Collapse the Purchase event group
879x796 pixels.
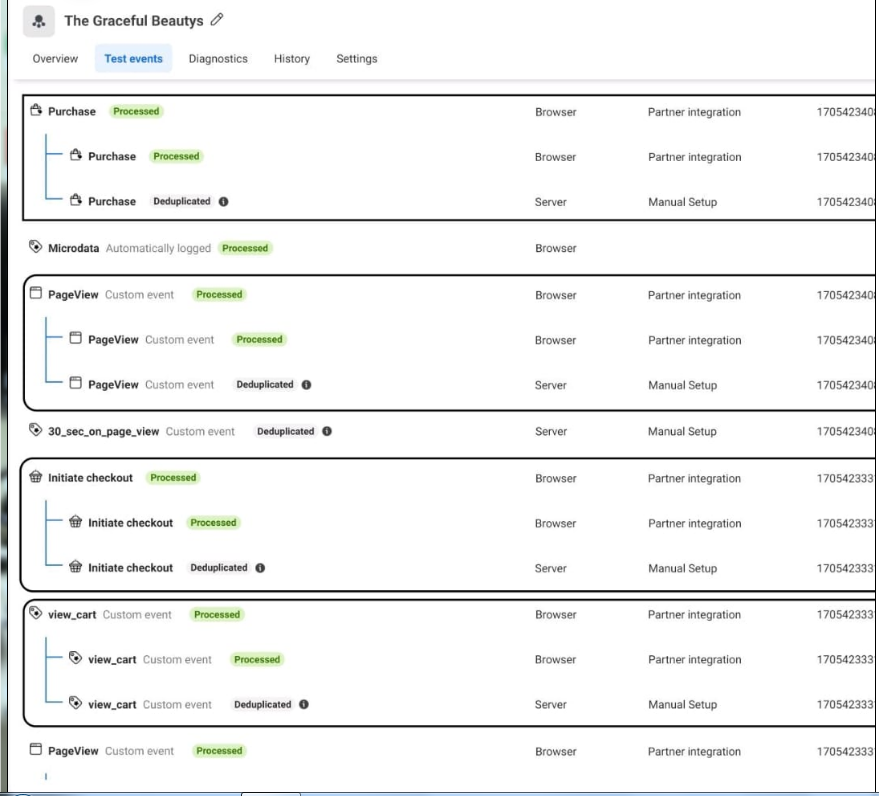point(70,111)
